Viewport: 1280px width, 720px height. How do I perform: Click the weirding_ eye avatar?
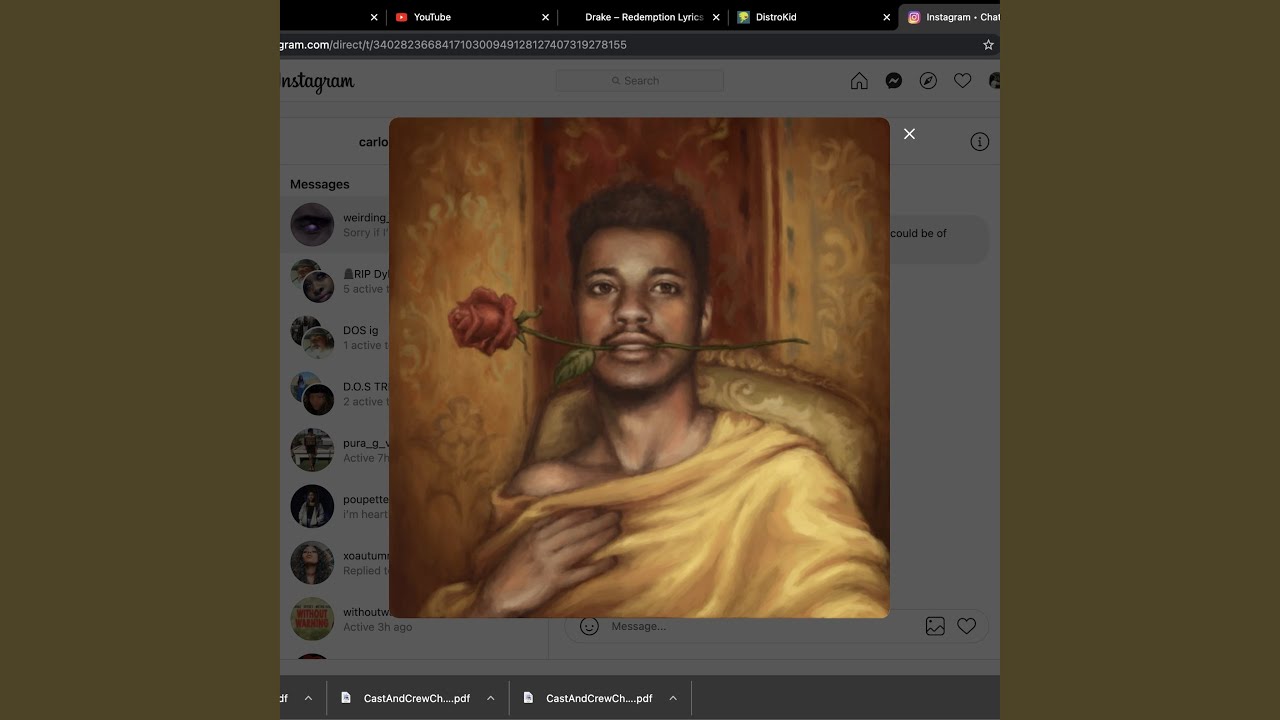click(x=312, y=225)
